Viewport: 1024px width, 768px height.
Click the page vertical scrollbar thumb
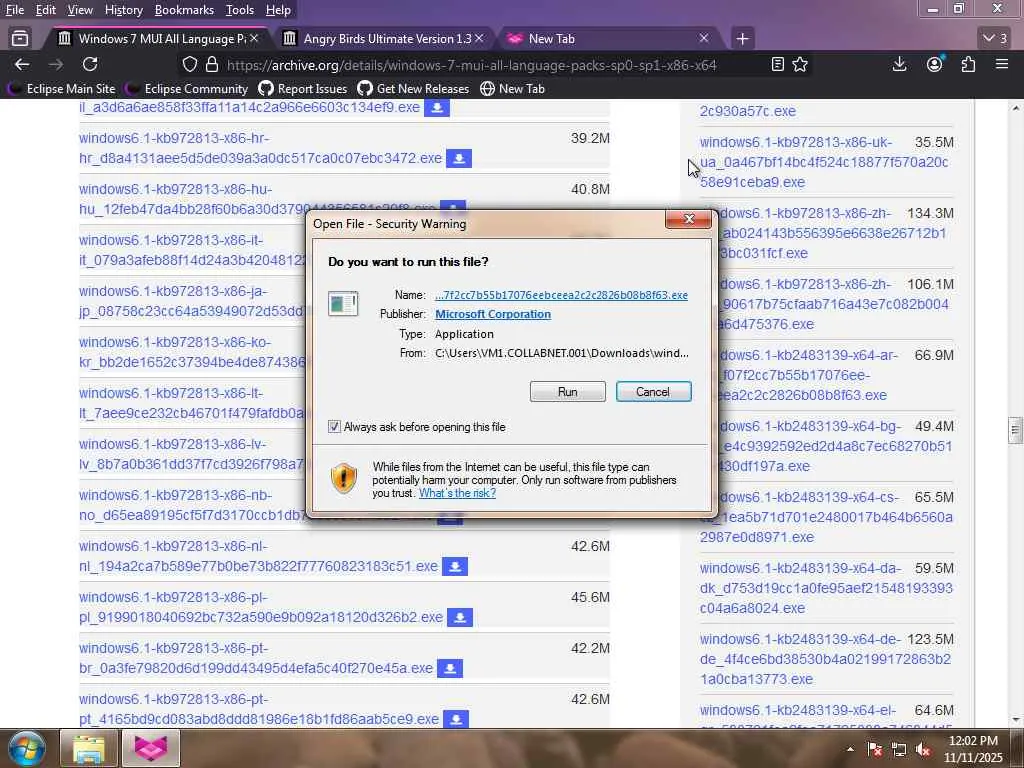[1015, 430]
